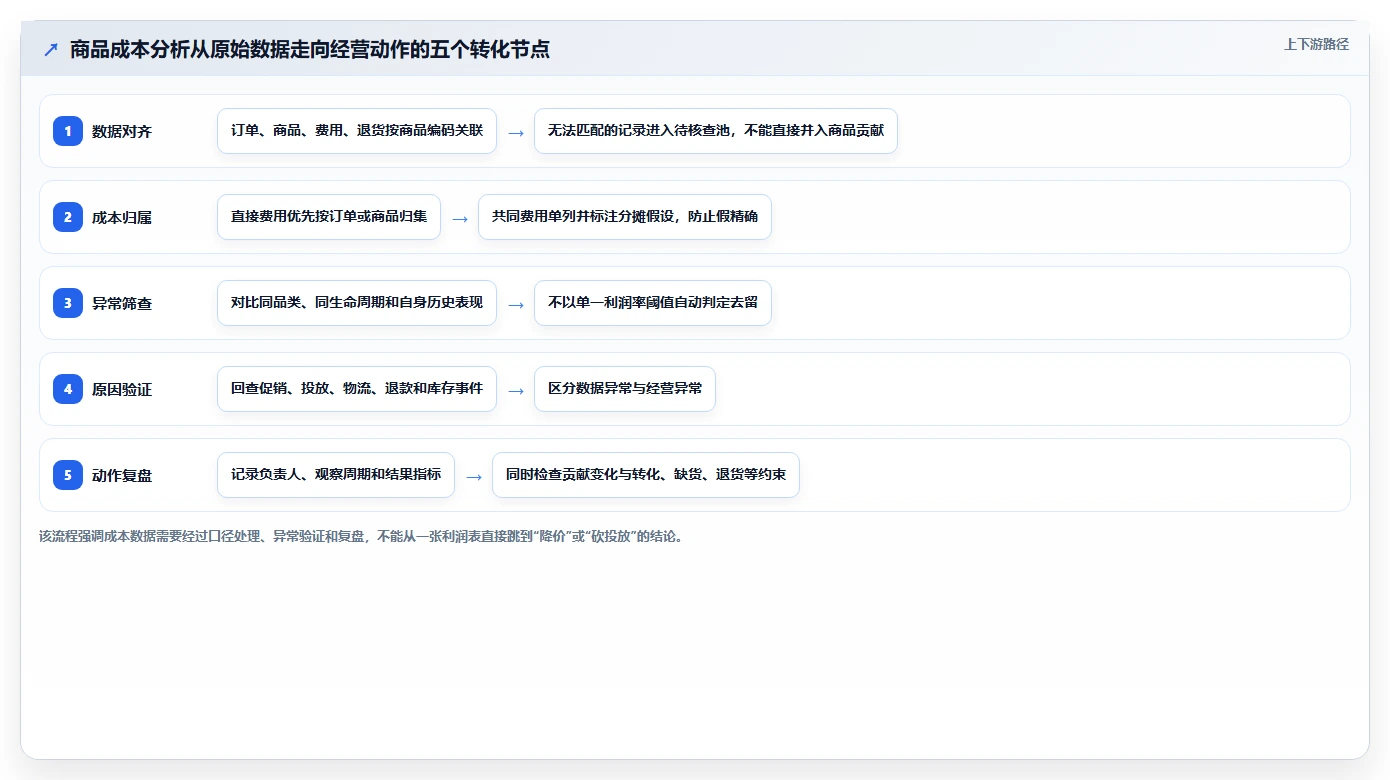The image size is (1390, 780).
Task: Click the step 5 number badge
Action: click(x=68, y=475)
